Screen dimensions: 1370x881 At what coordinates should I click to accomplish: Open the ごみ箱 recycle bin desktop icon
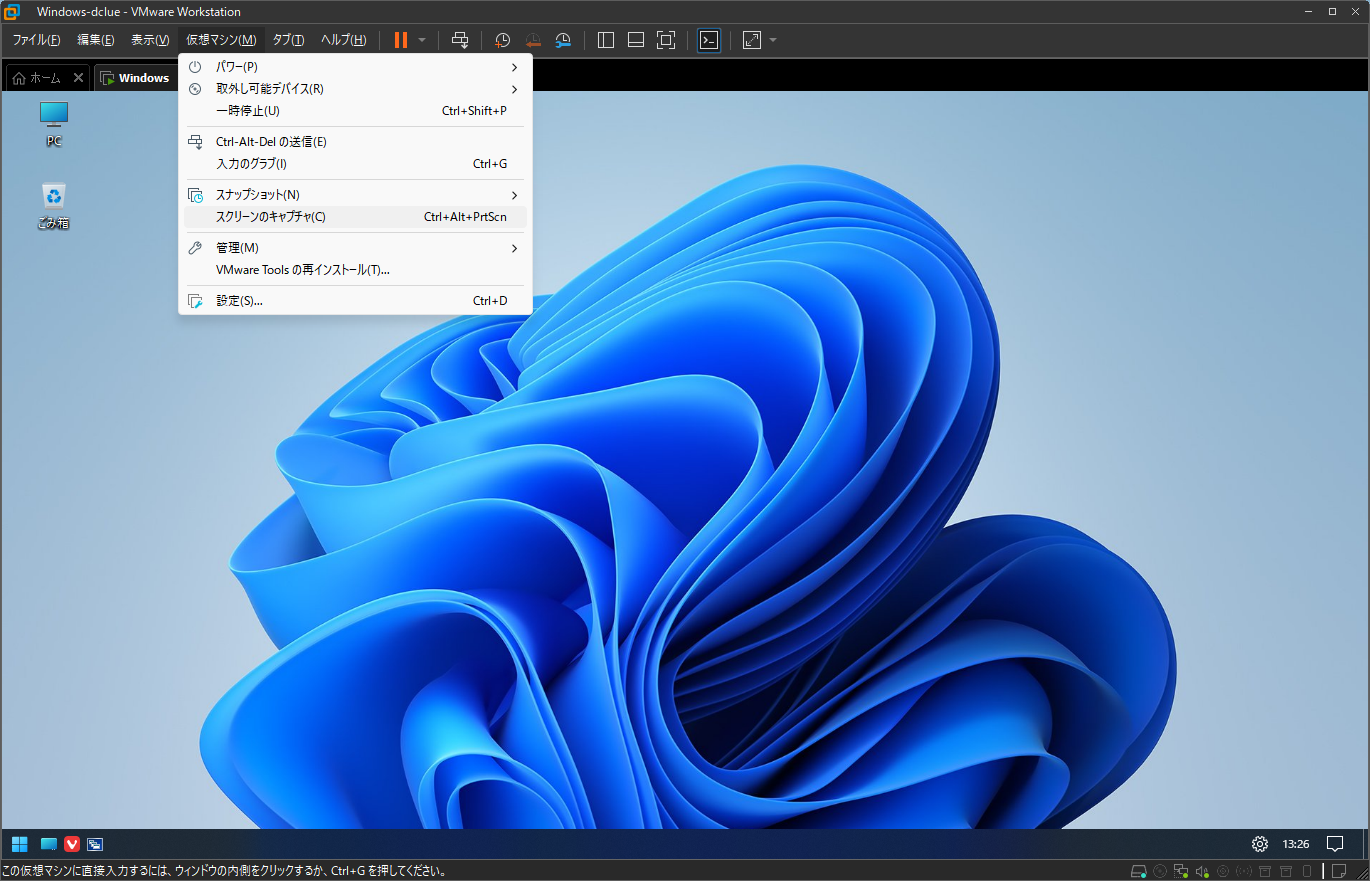(54, 196)
